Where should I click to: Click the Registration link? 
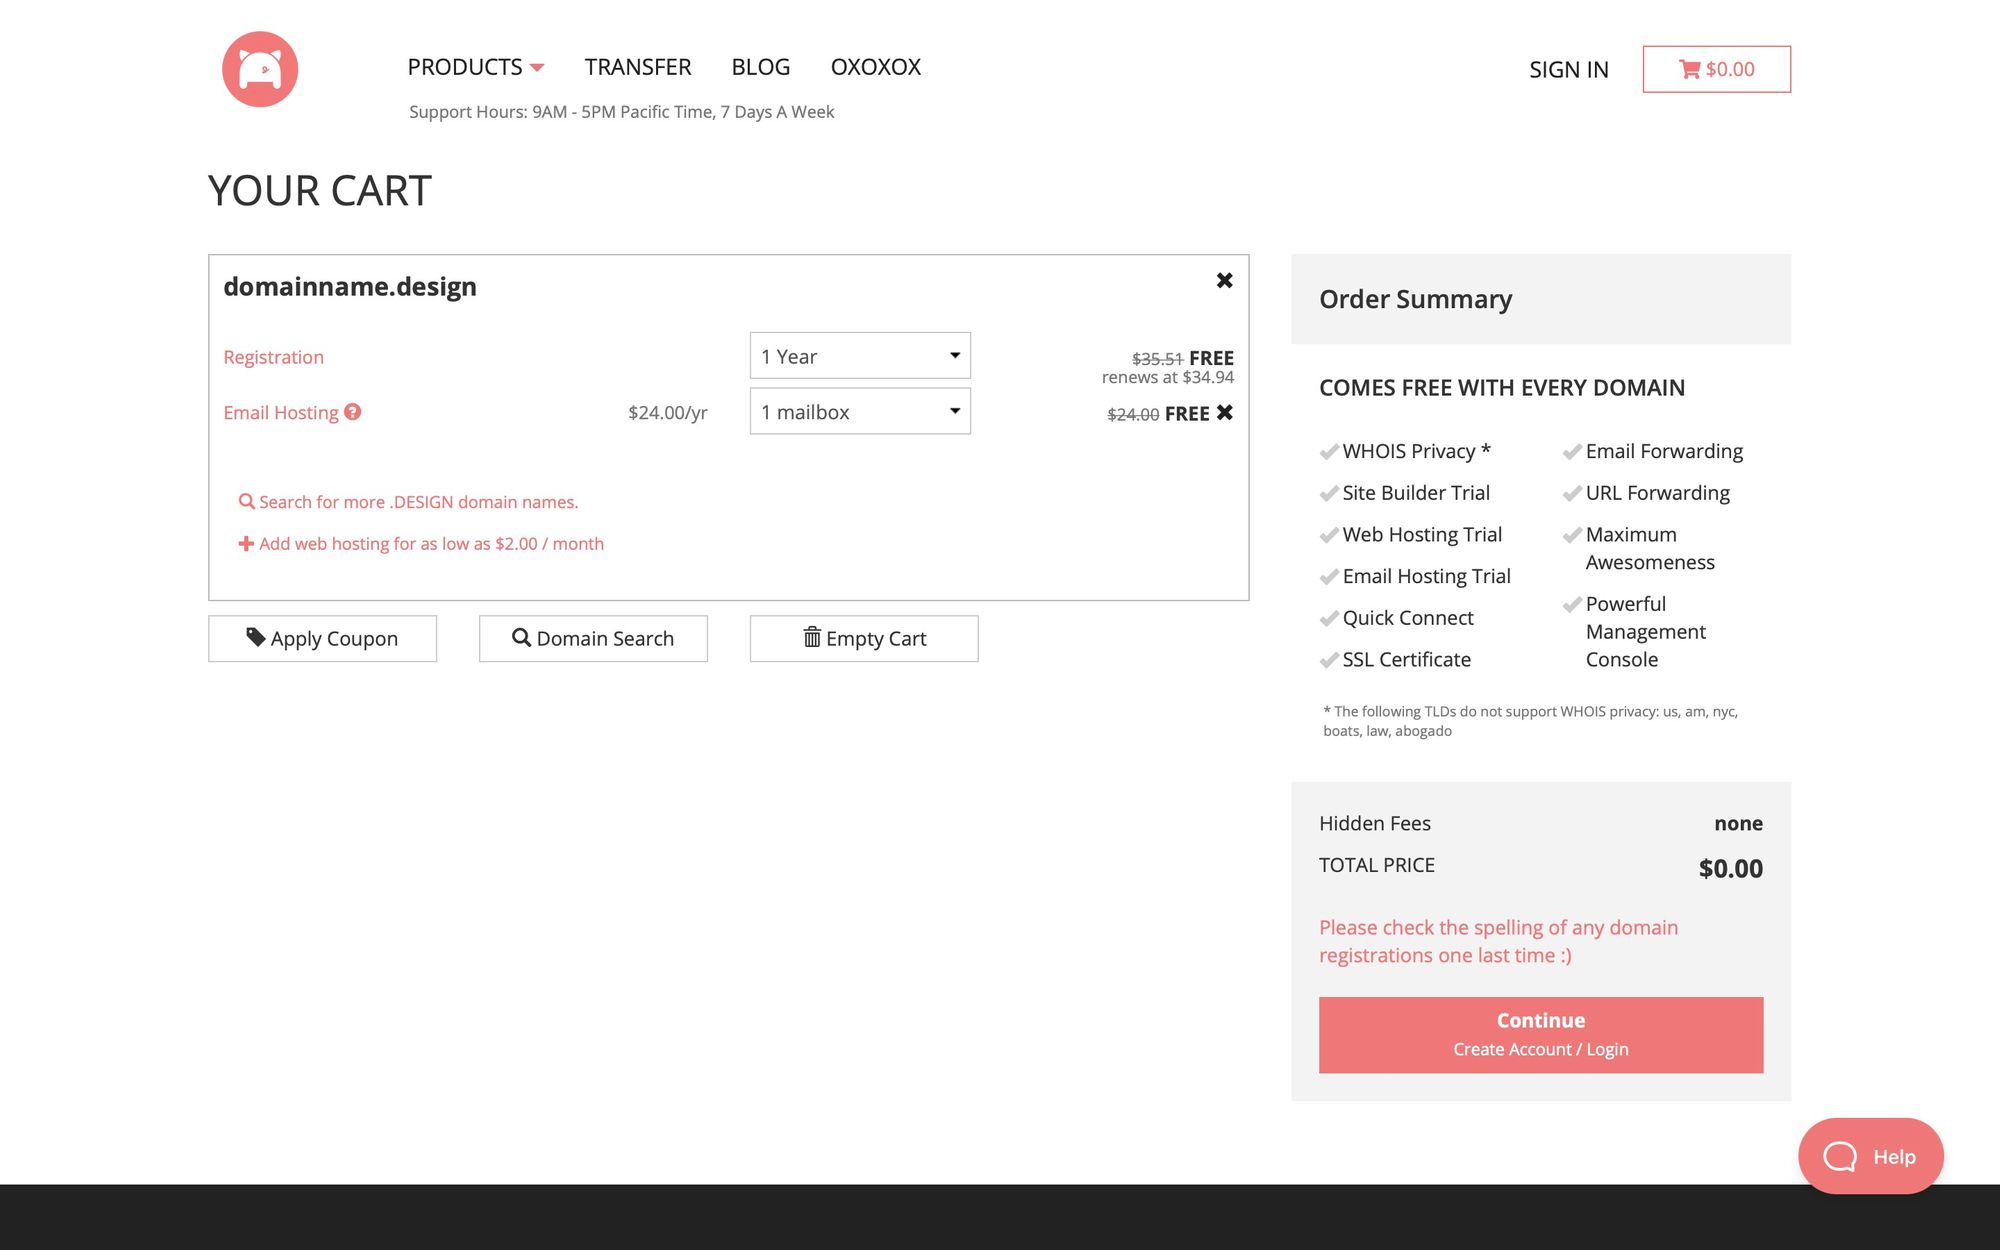coord(273,357)
